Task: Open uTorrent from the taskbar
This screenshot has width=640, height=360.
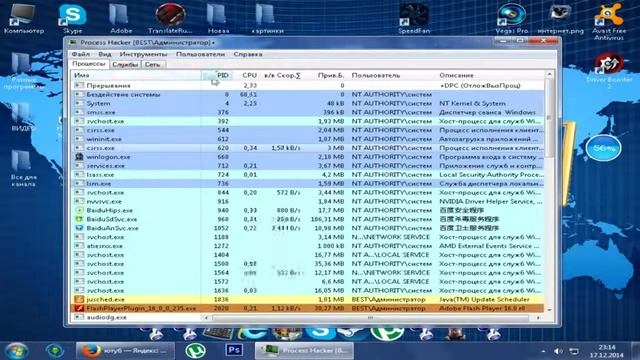Action: pyautogui.click(x=196, y=351)
